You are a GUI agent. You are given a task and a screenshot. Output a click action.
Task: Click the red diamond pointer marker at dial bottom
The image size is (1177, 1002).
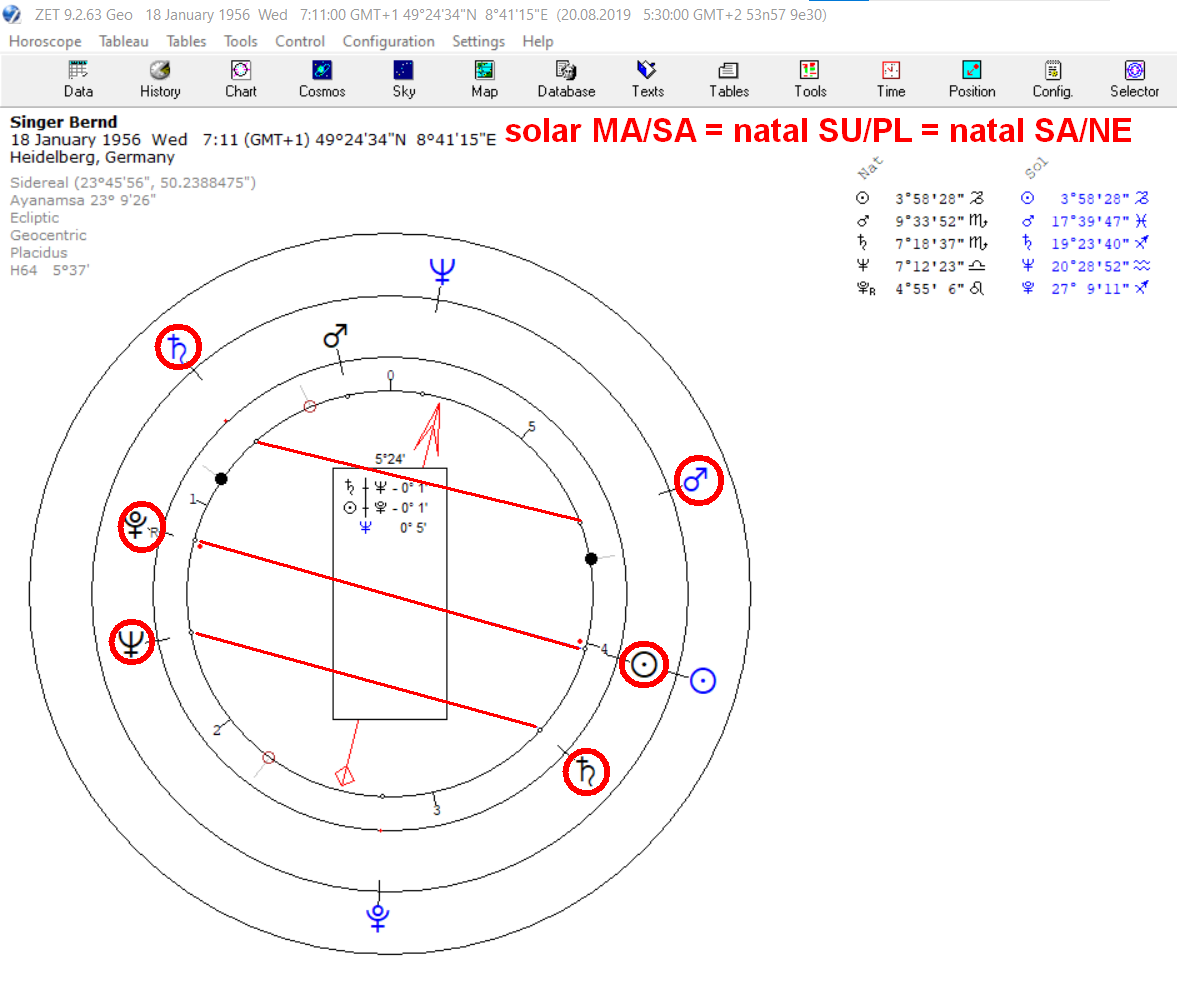(x=345, y=775)
